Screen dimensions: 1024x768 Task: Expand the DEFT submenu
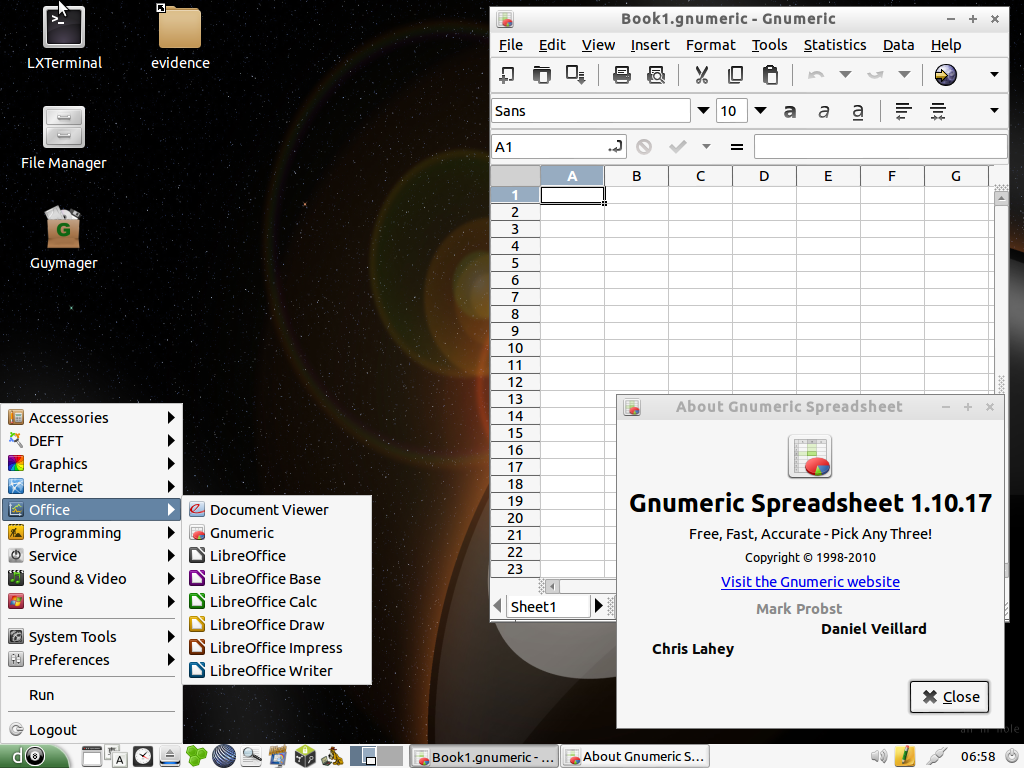tap(91, 441)
